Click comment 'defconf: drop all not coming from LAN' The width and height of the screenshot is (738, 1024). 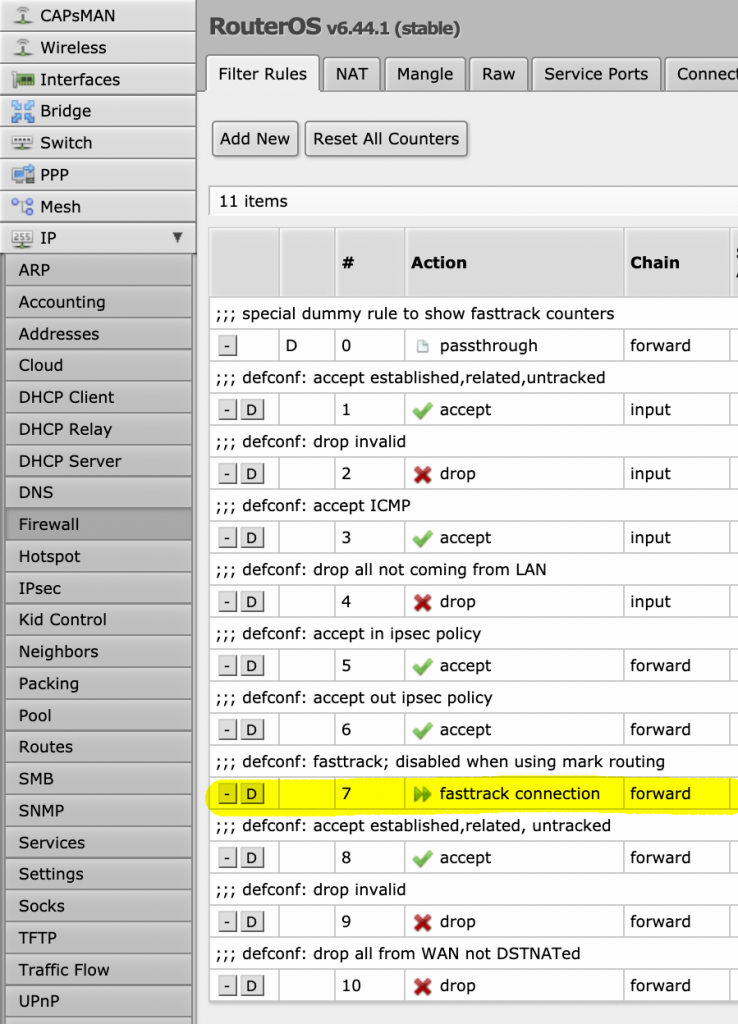coord(394,570)
